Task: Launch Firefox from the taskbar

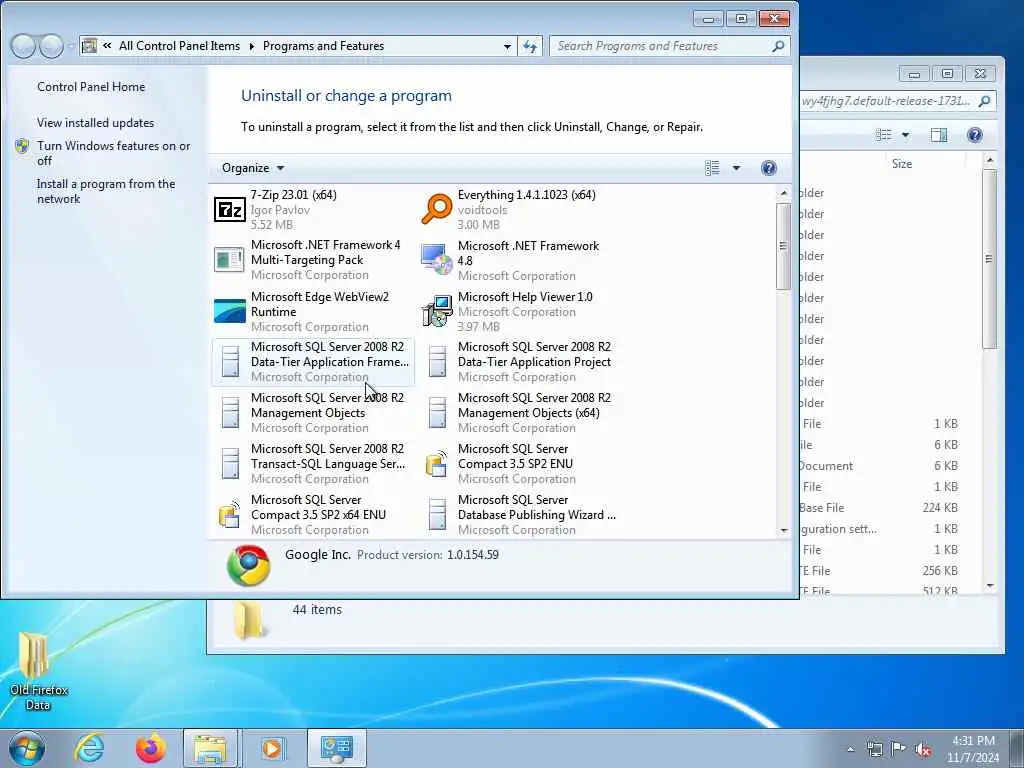Action: (151, 748)
